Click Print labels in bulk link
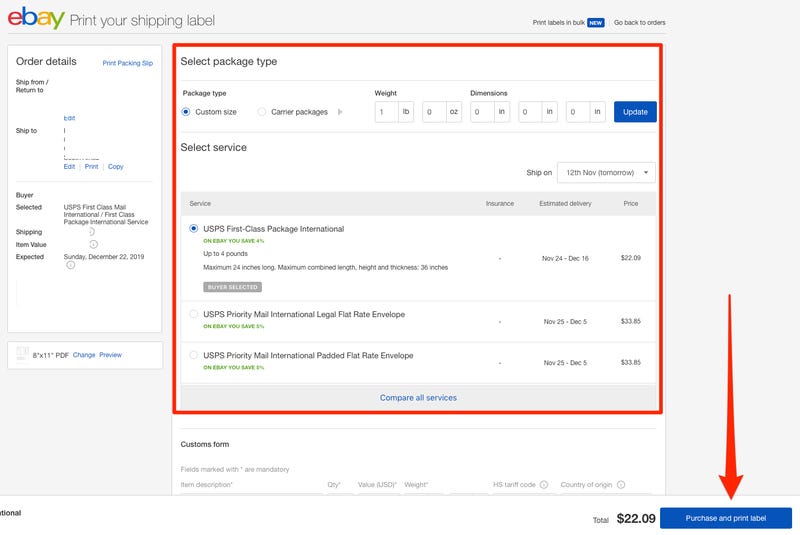 pos(559,22)
